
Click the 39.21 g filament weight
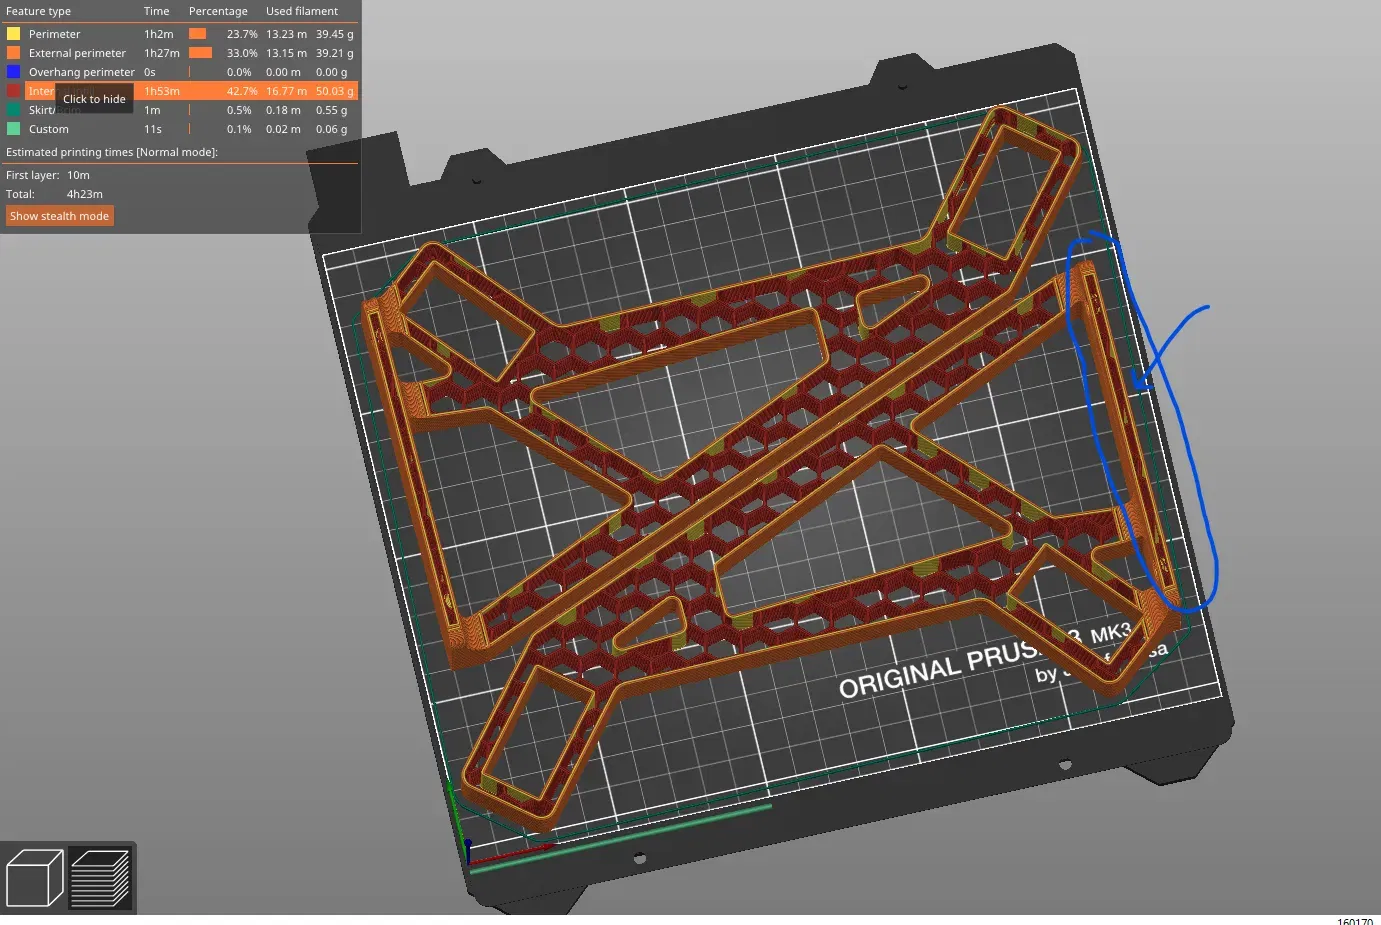335,53
